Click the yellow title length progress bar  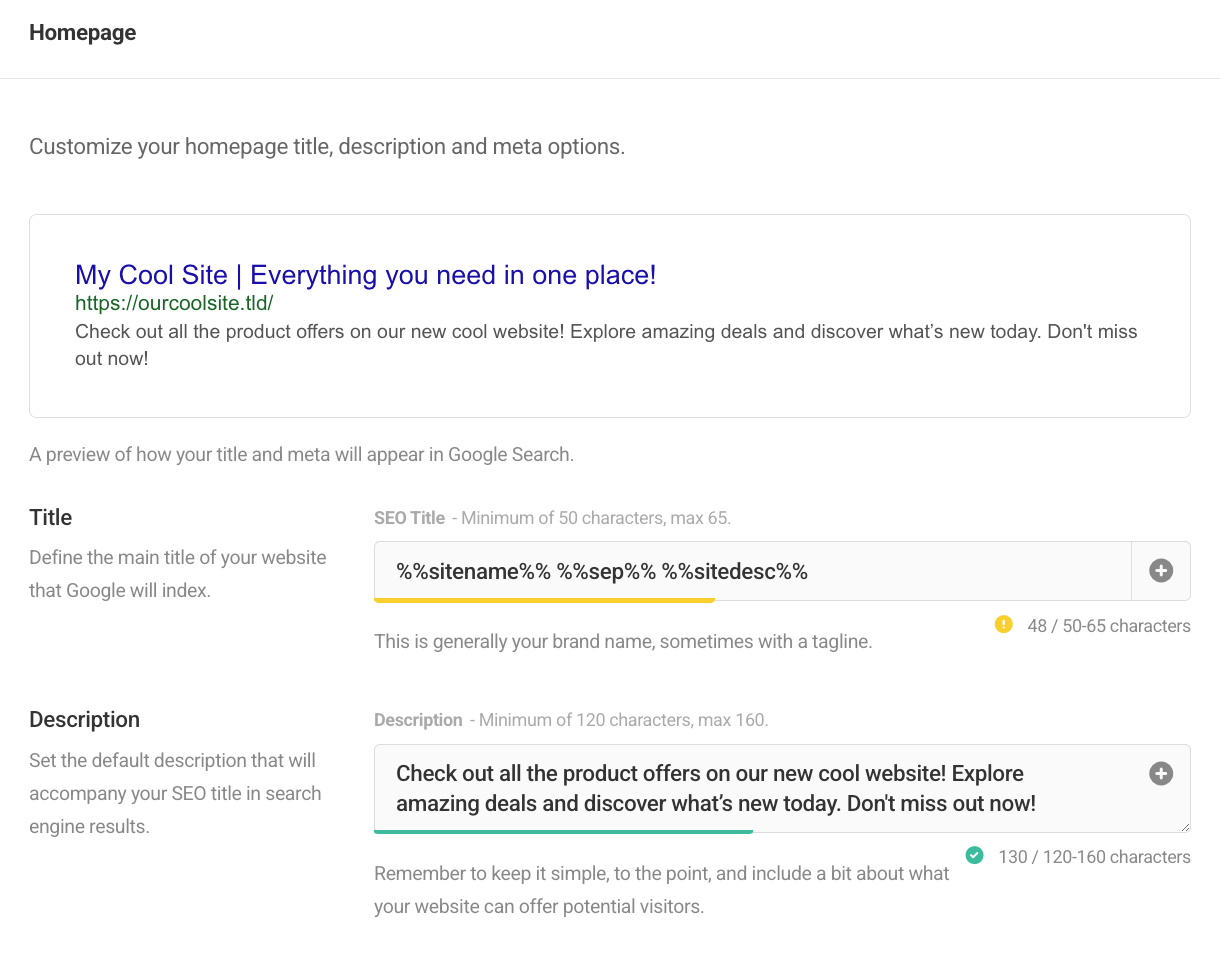pyautogui.click(x=544, y=601)
